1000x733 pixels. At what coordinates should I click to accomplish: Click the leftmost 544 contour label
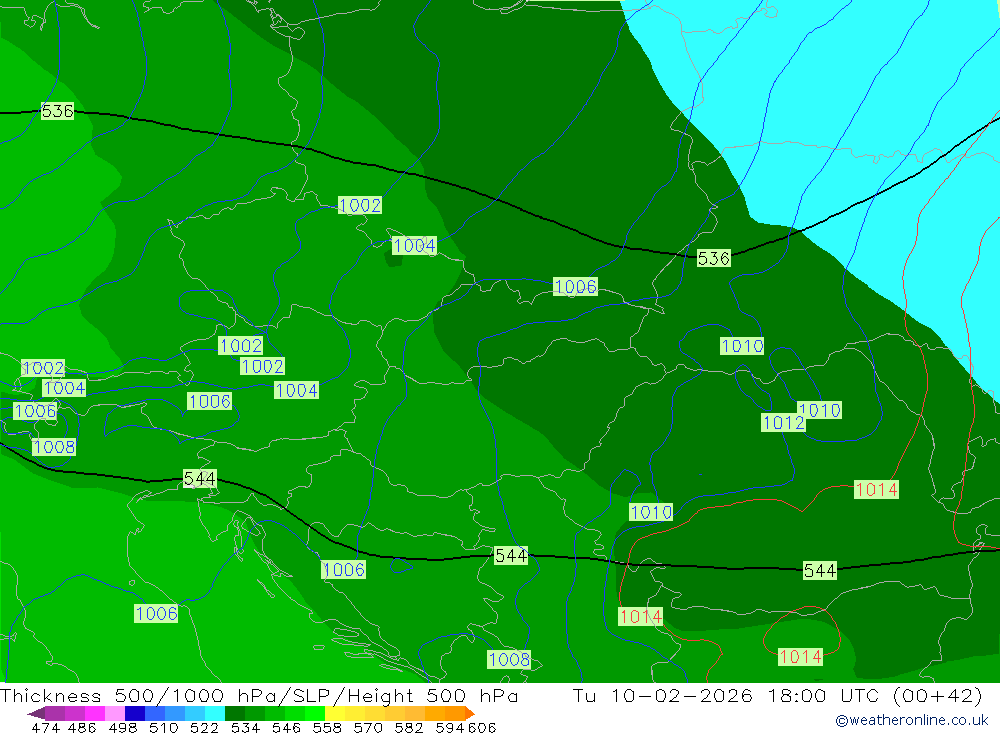click(200, 478)
